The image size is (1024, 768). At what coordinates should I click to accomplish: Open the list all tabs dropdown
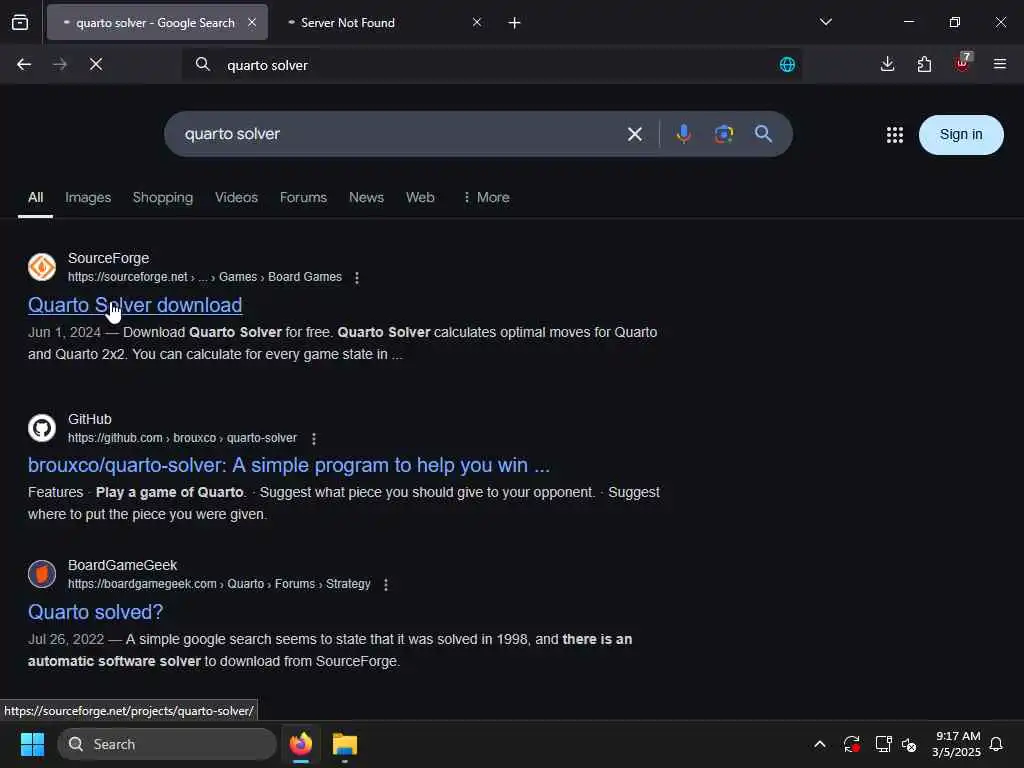click(x=825, y=22)
